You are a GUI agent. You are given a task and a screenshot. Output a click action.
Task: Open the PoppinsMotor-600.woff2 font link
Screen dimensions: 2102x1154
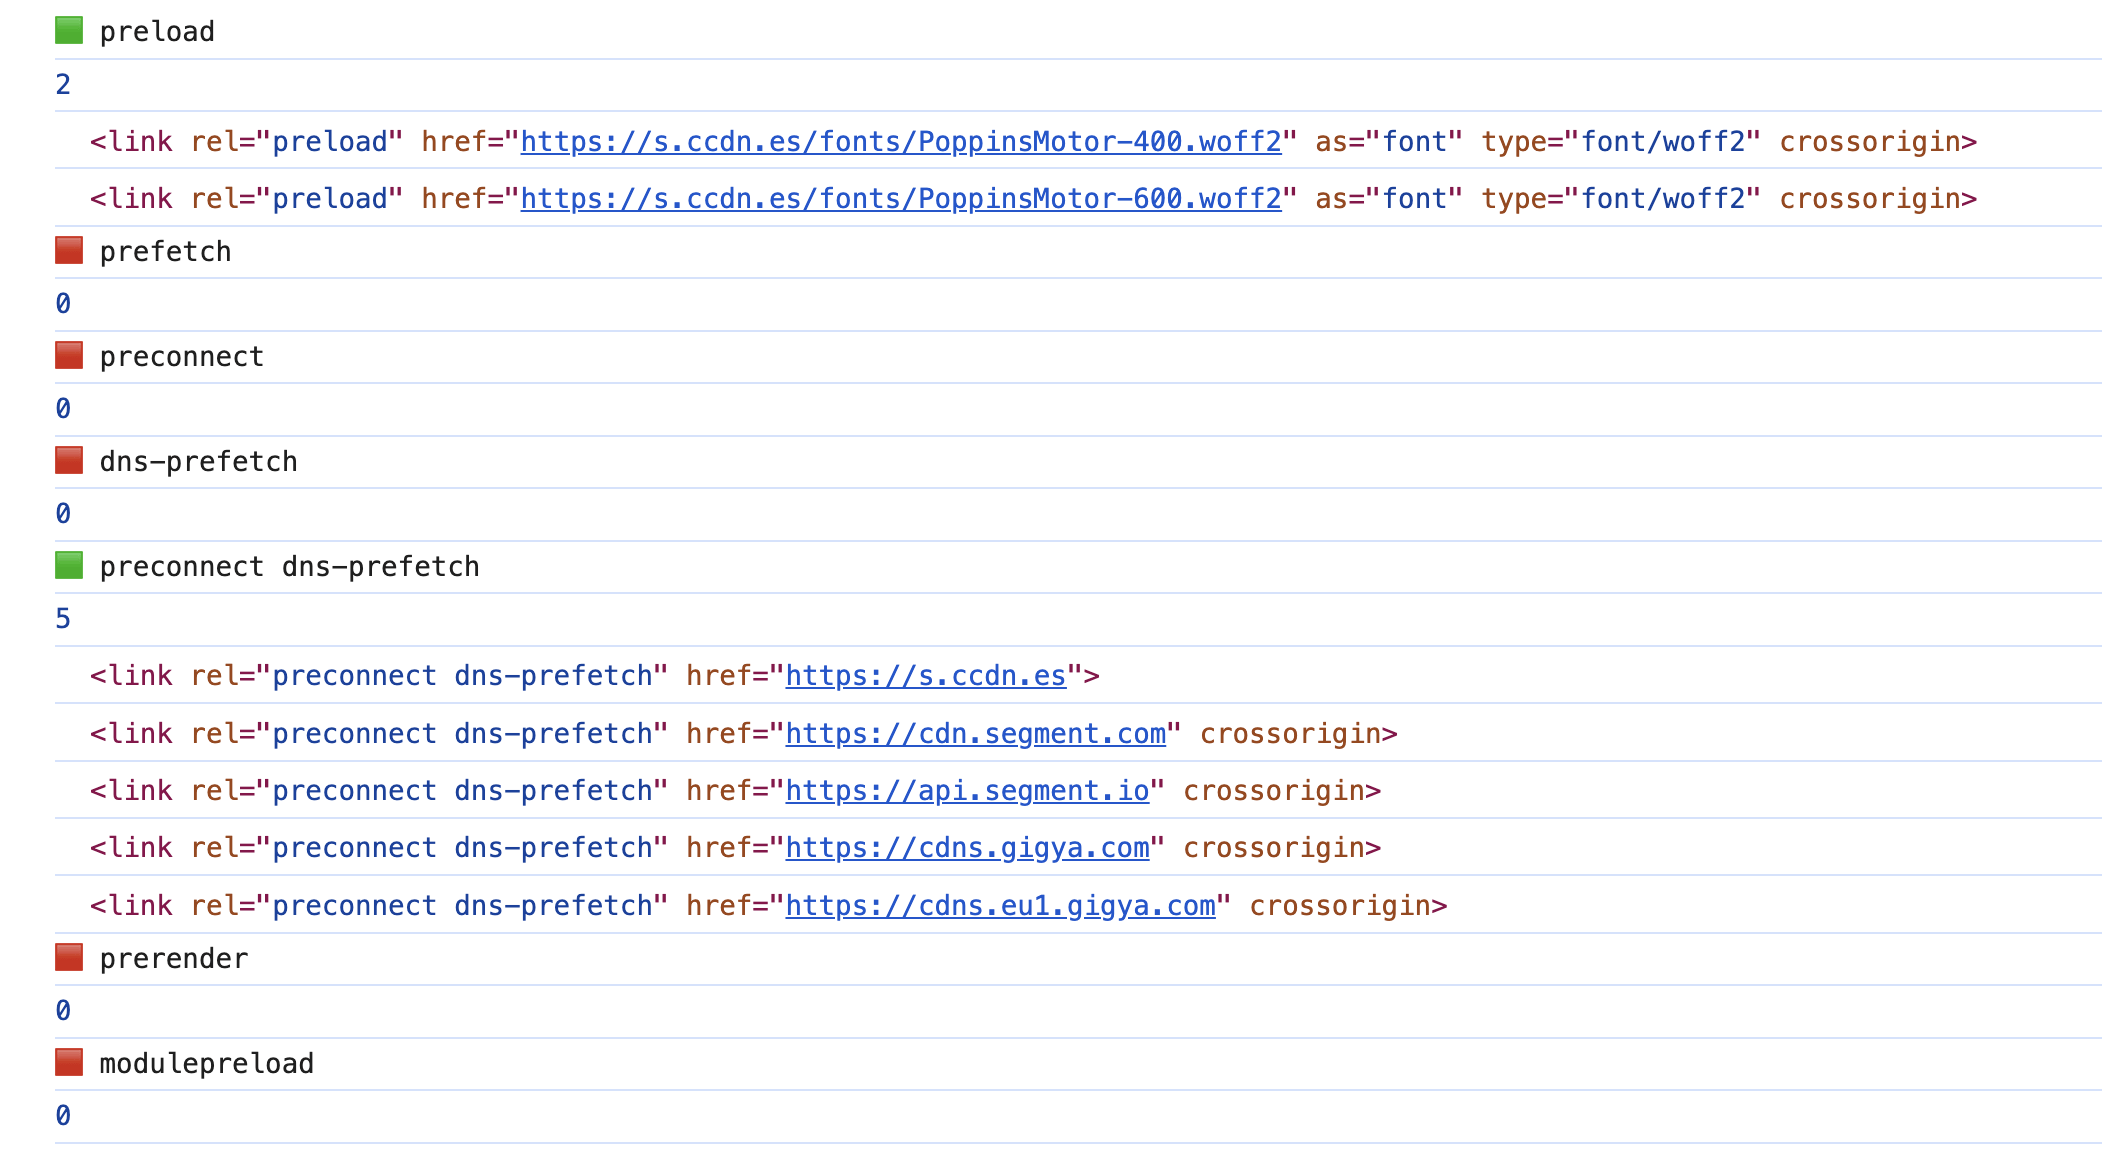tap(900, 199)
